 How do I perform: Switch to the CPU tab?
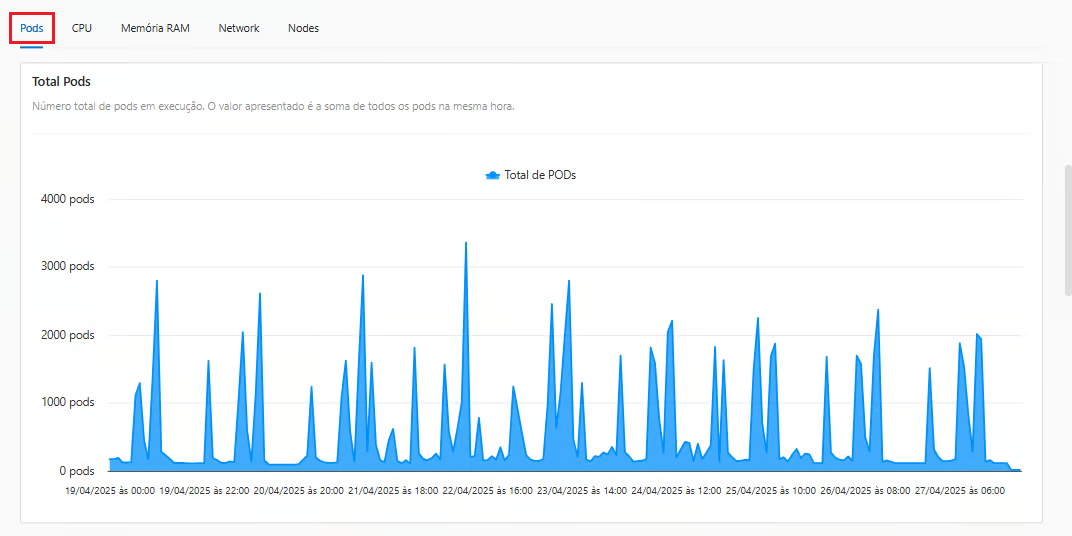82,28
